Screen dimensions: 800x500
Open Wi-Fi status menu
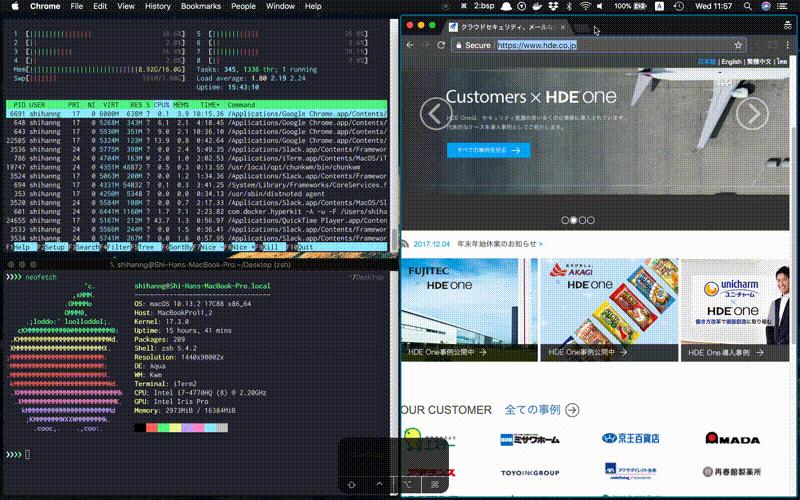[585, 6]
